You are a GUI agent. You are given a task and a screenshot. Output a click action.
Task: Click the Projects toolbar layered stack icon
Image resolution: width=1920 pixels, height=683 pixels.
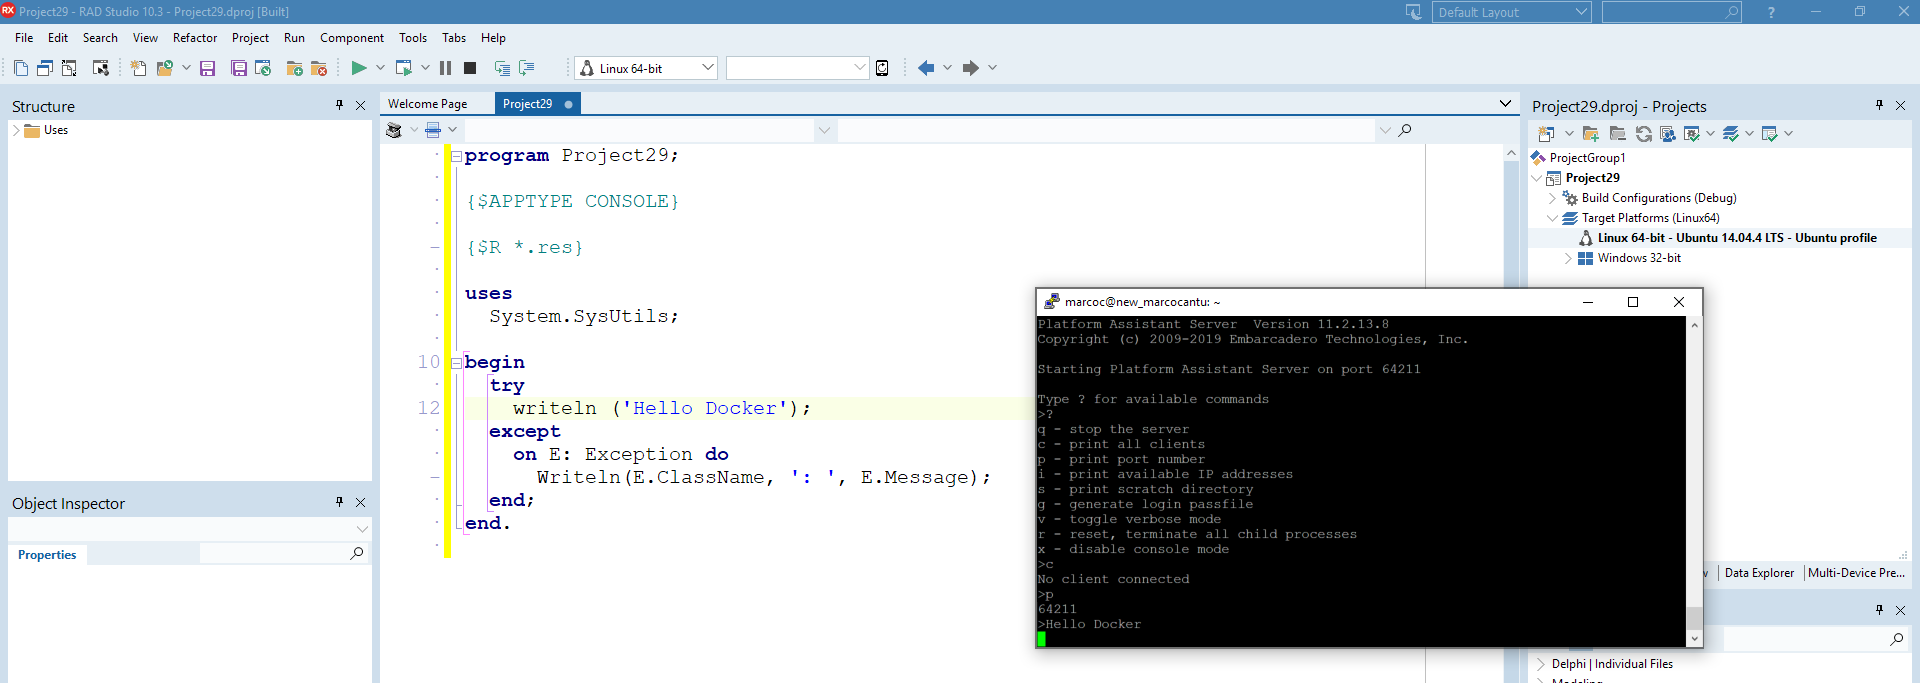tap(1731, 133)
